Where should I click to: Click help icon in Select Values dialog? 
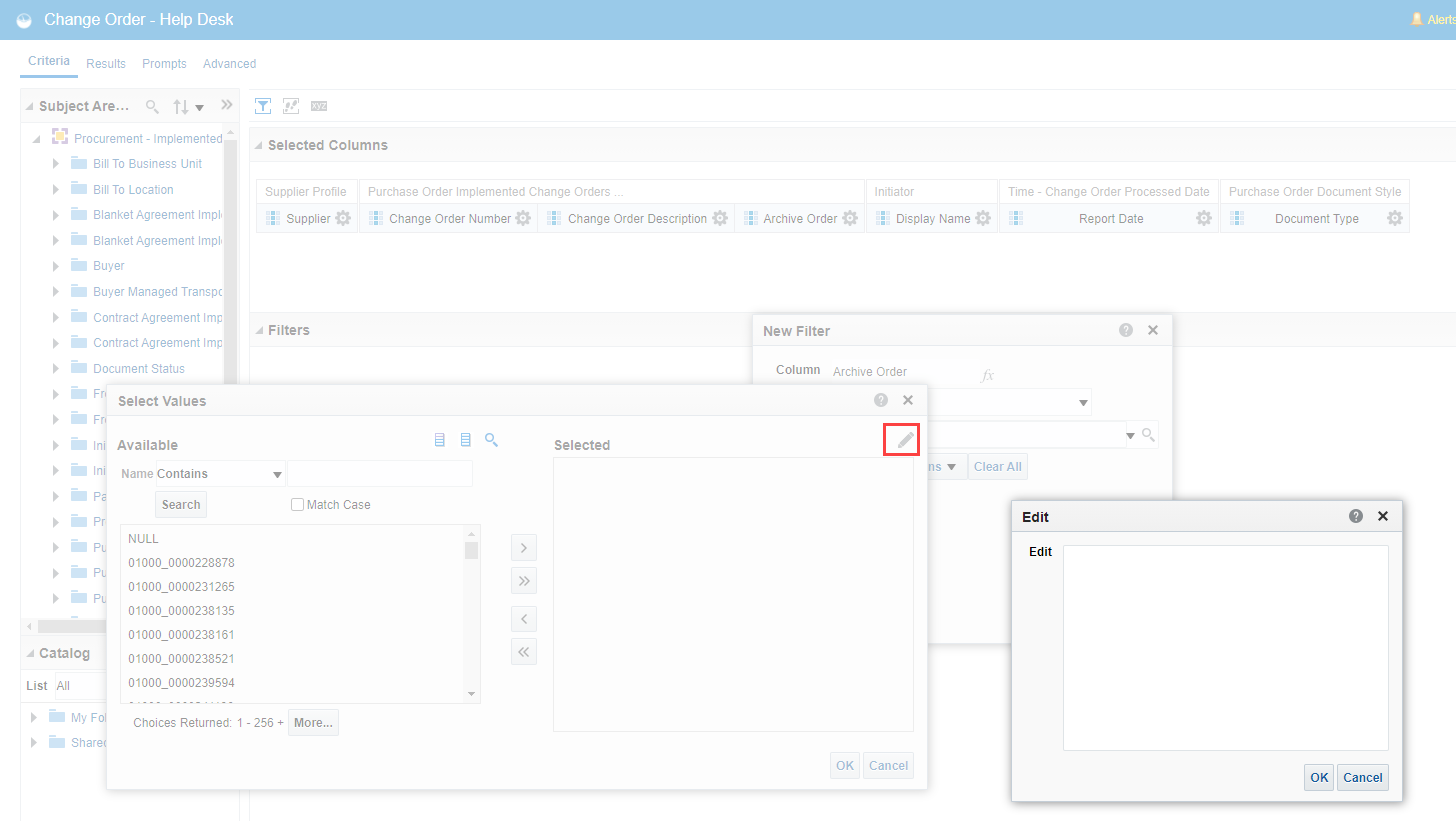(881, 400)
